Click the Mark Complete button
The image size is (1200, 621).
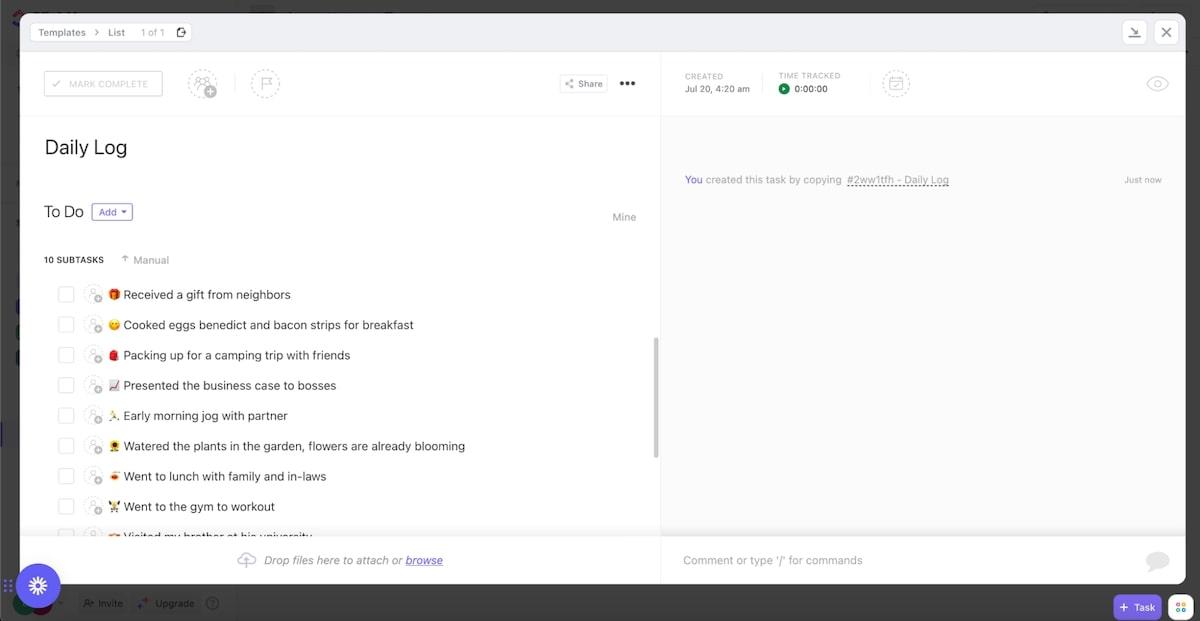click(x=103, y=84)
